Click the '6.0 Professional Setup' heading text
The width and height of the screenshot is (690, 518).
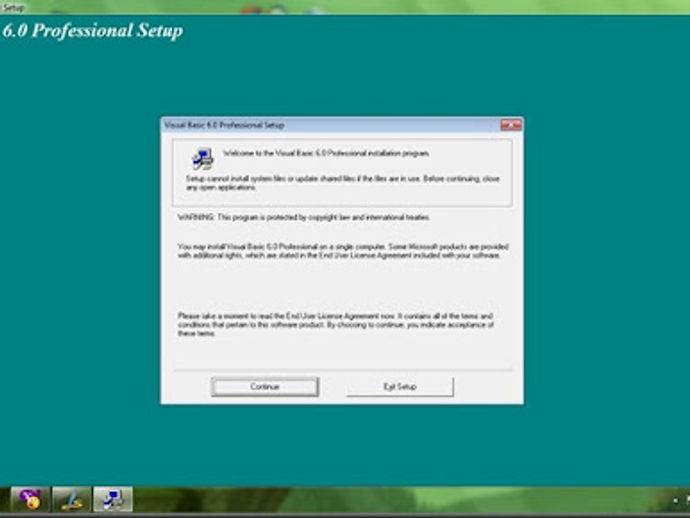point(92,31)
